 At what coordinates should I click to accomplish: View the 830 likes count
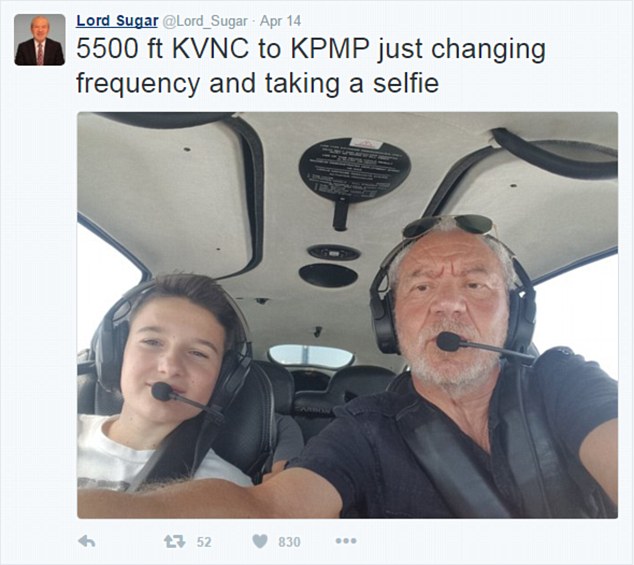coord(289,542)
